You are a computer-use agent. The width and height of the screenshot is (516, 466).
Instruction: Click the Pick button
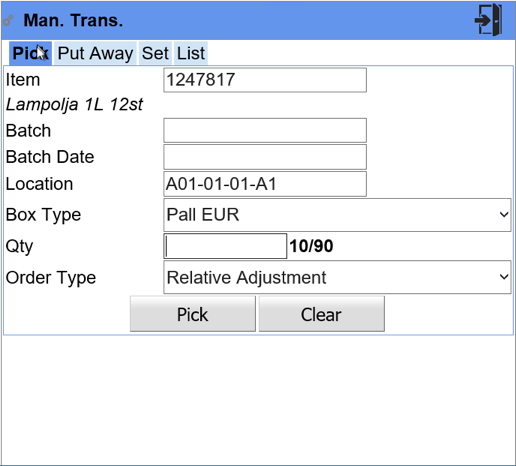(193, 314)
